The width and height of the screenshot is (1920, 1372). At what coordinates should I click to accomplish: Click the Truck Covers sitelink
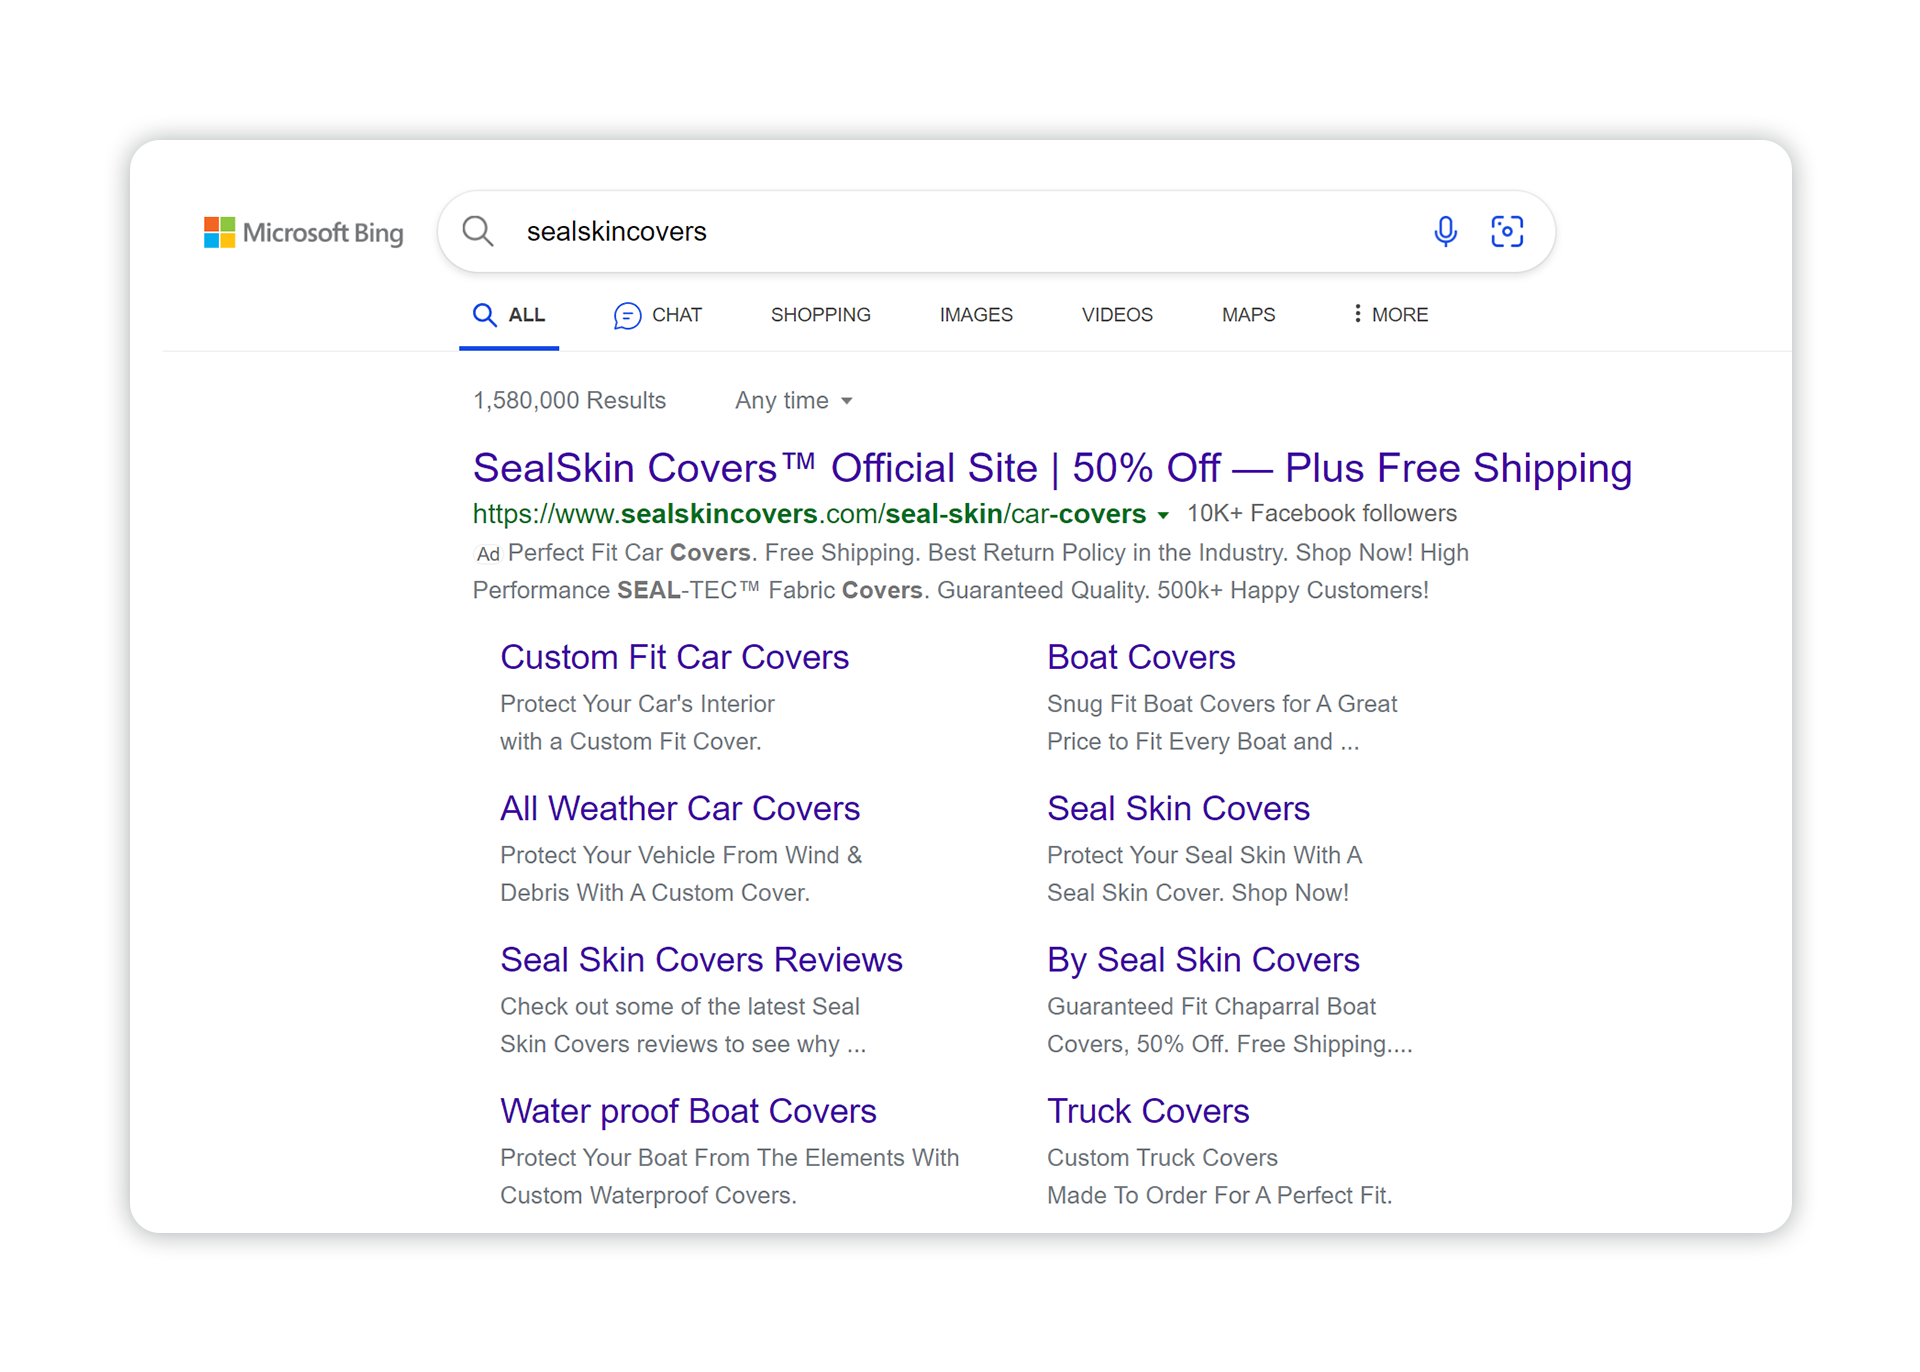click(1147, 1111)
